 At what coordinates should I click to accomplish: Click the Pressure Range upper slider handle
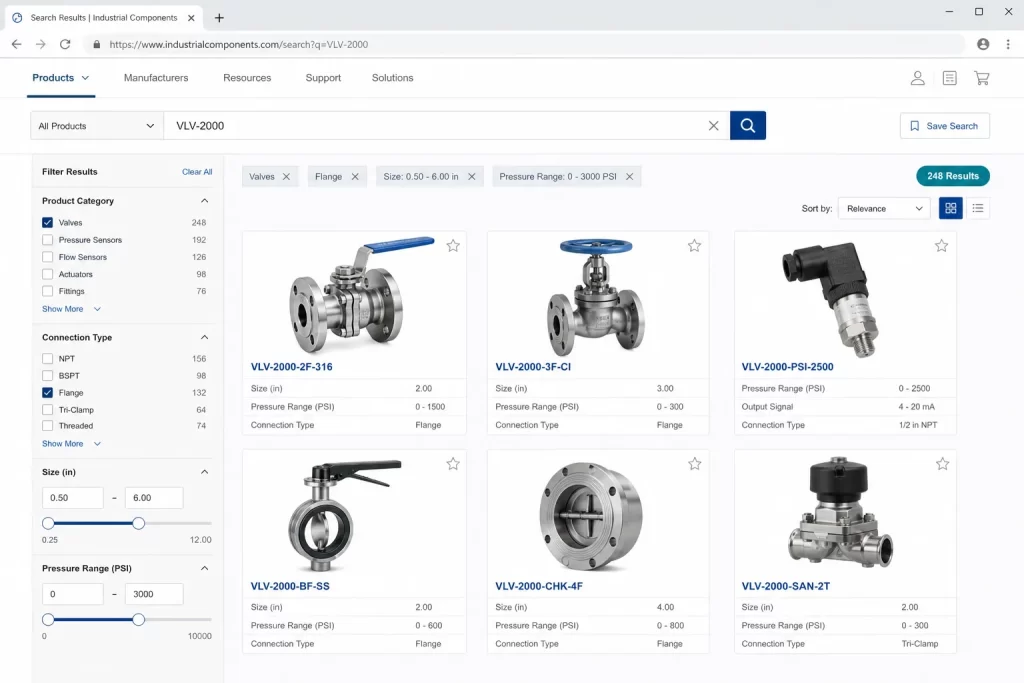(138, 620)
